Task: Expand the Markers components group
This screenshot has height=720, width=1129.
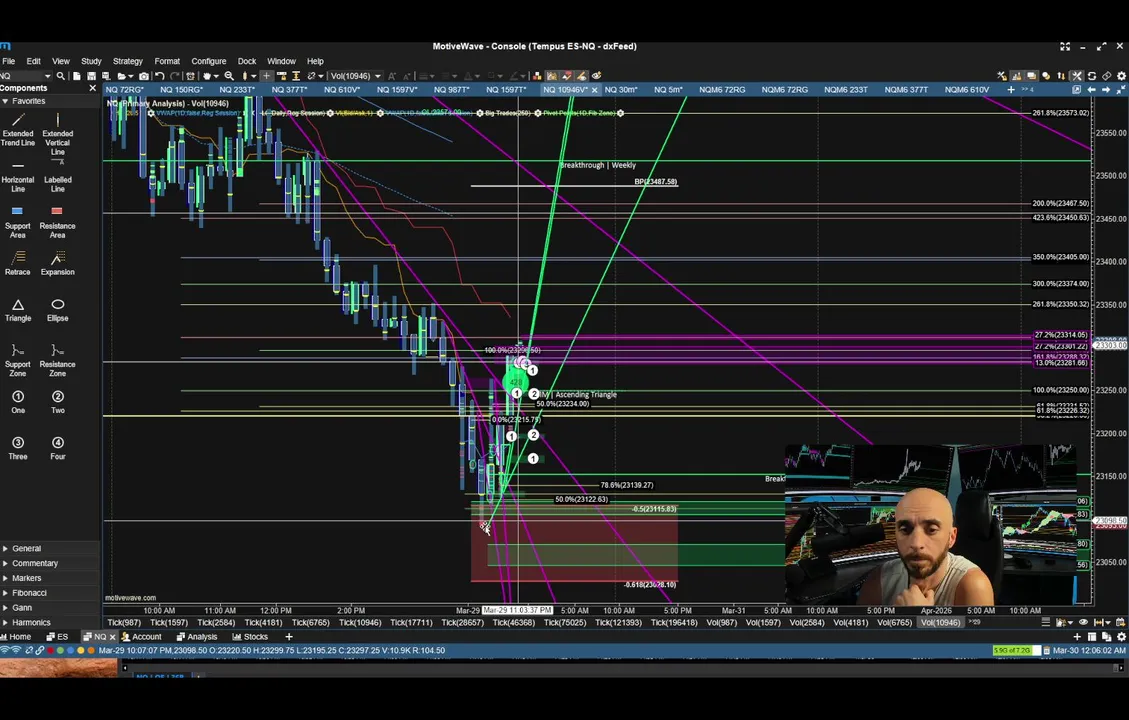Action: point(27,578)
